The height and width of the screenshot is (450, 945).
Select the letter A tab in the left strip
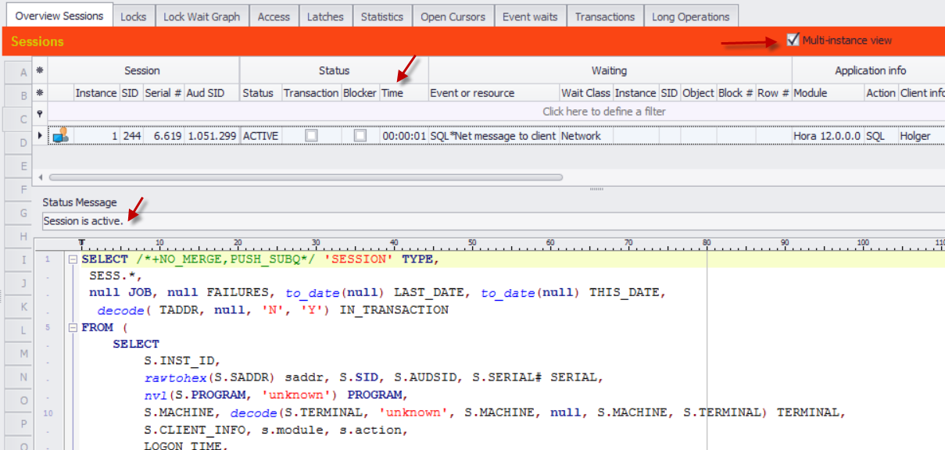click(x=21, y=72)
